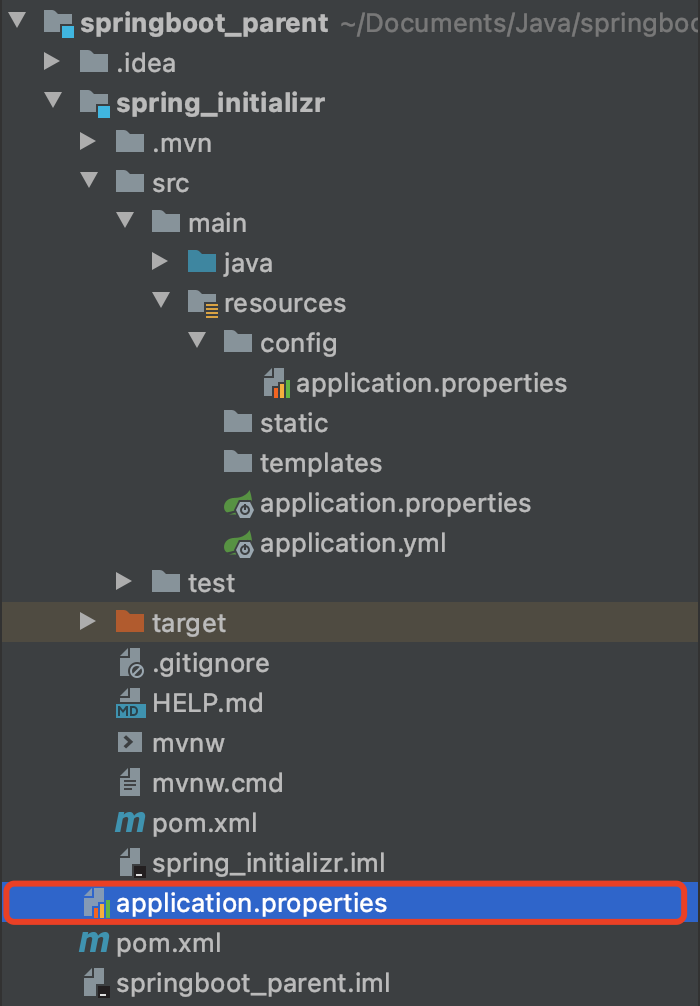Select the .mvn folder label
Image resolution: width=700 pixels, height=1006 pixels.
182,143
